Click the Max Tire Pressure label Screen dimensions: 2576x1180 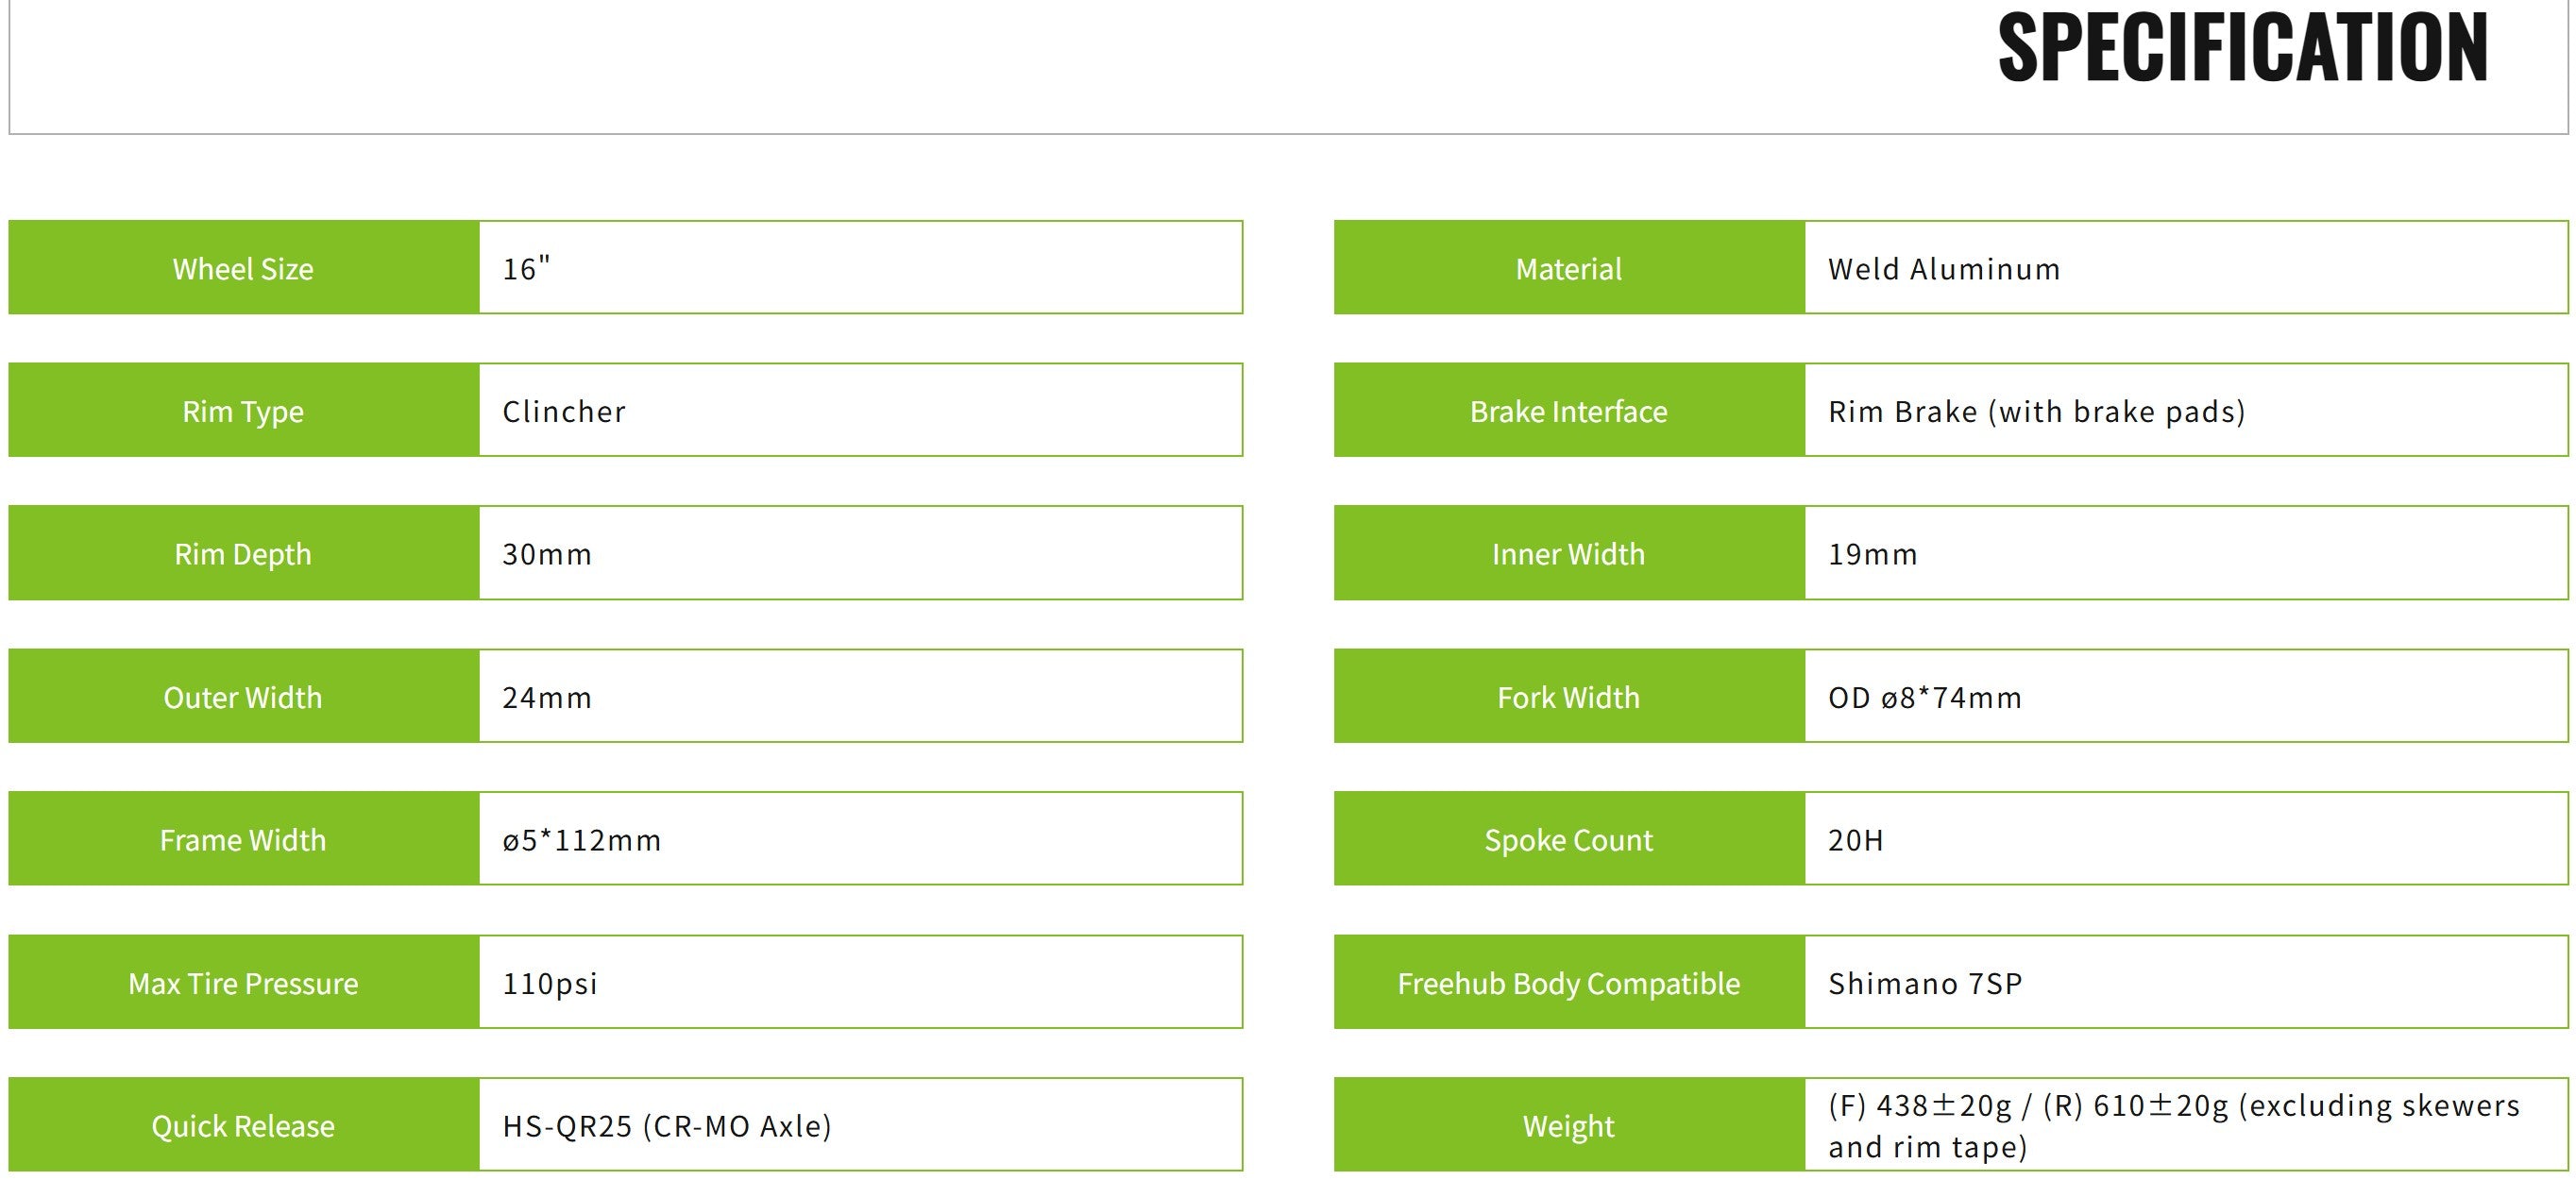pyautogui.click(x=243, y=983)
